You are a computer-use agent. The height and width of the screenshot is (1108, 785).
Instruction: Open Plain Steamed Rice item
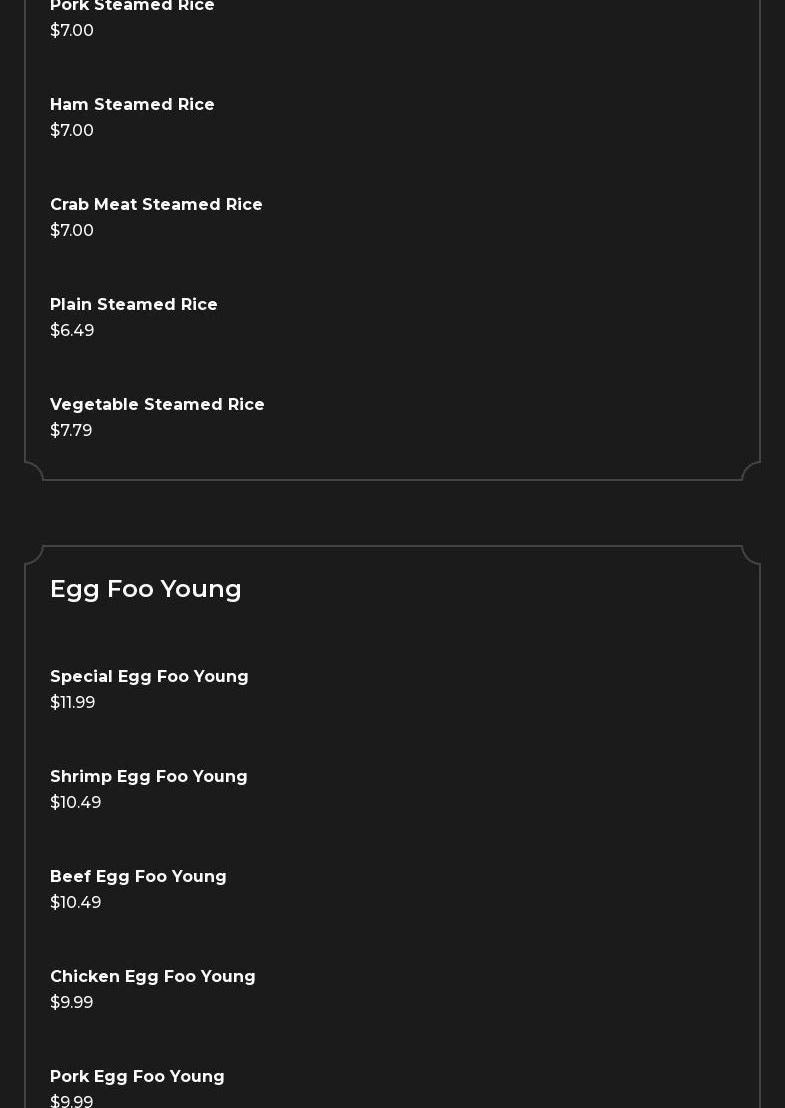tap(134, 305)
